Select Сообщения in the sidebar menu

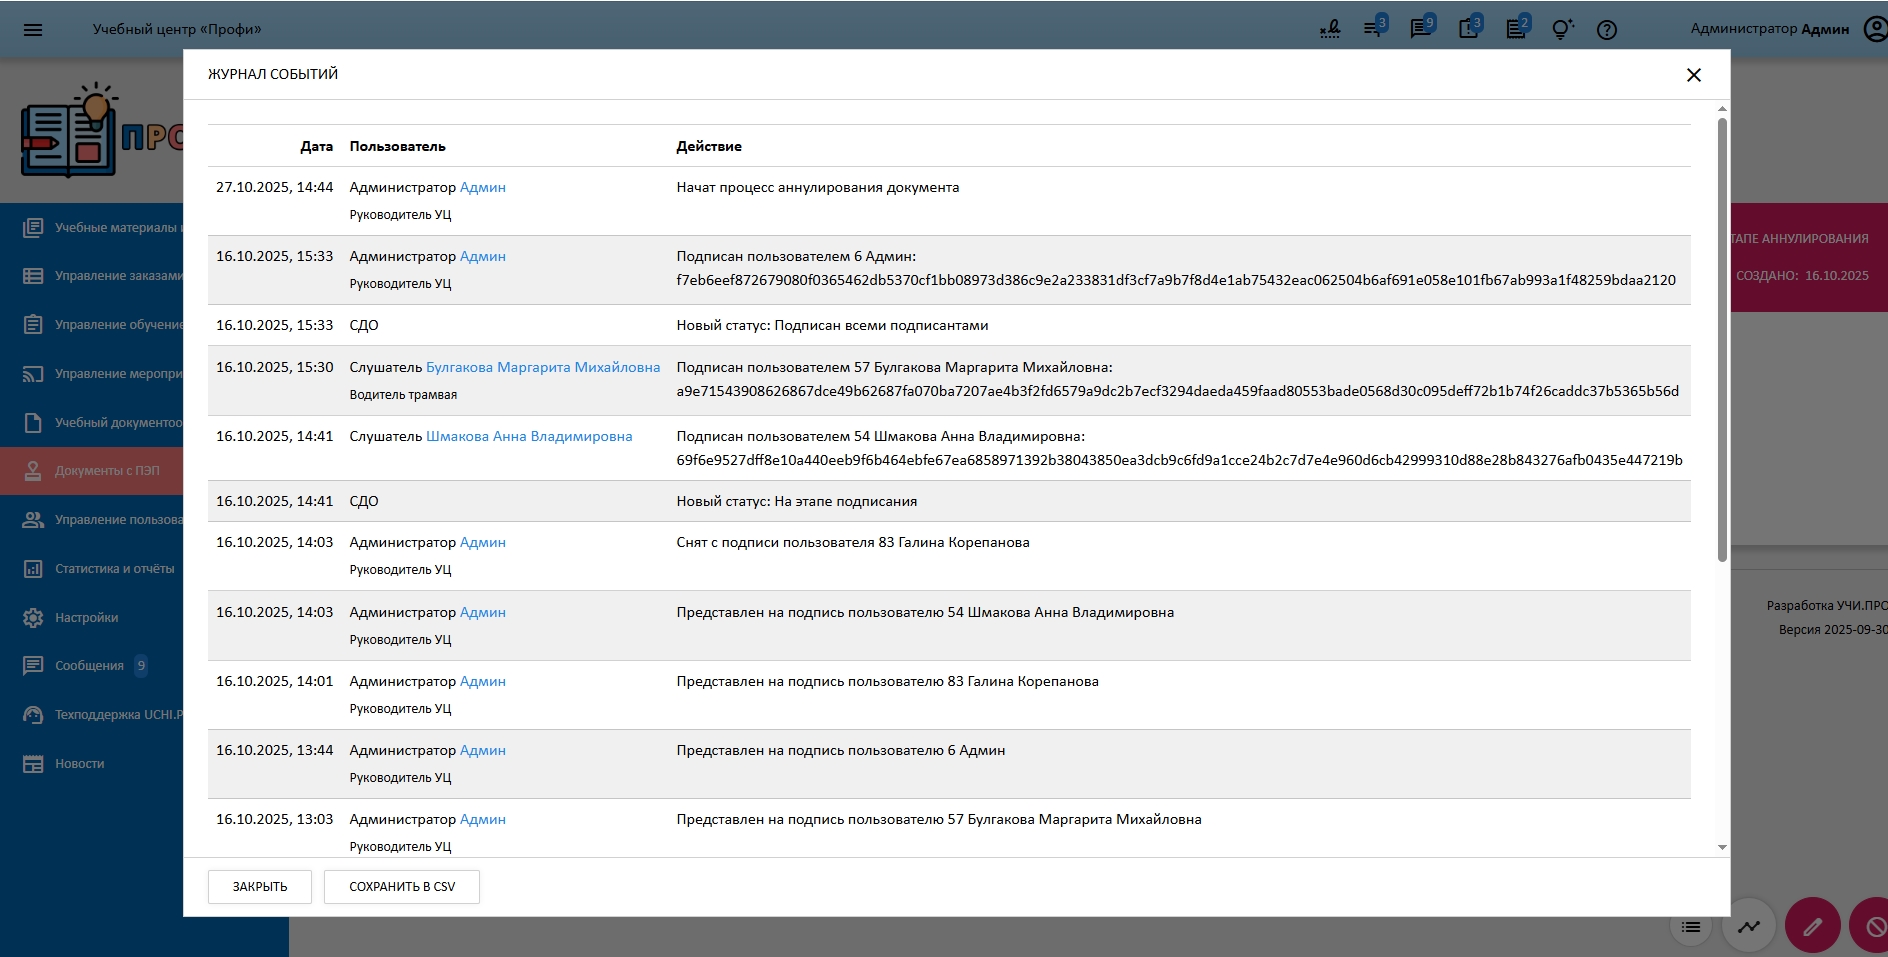click(89, 666)
